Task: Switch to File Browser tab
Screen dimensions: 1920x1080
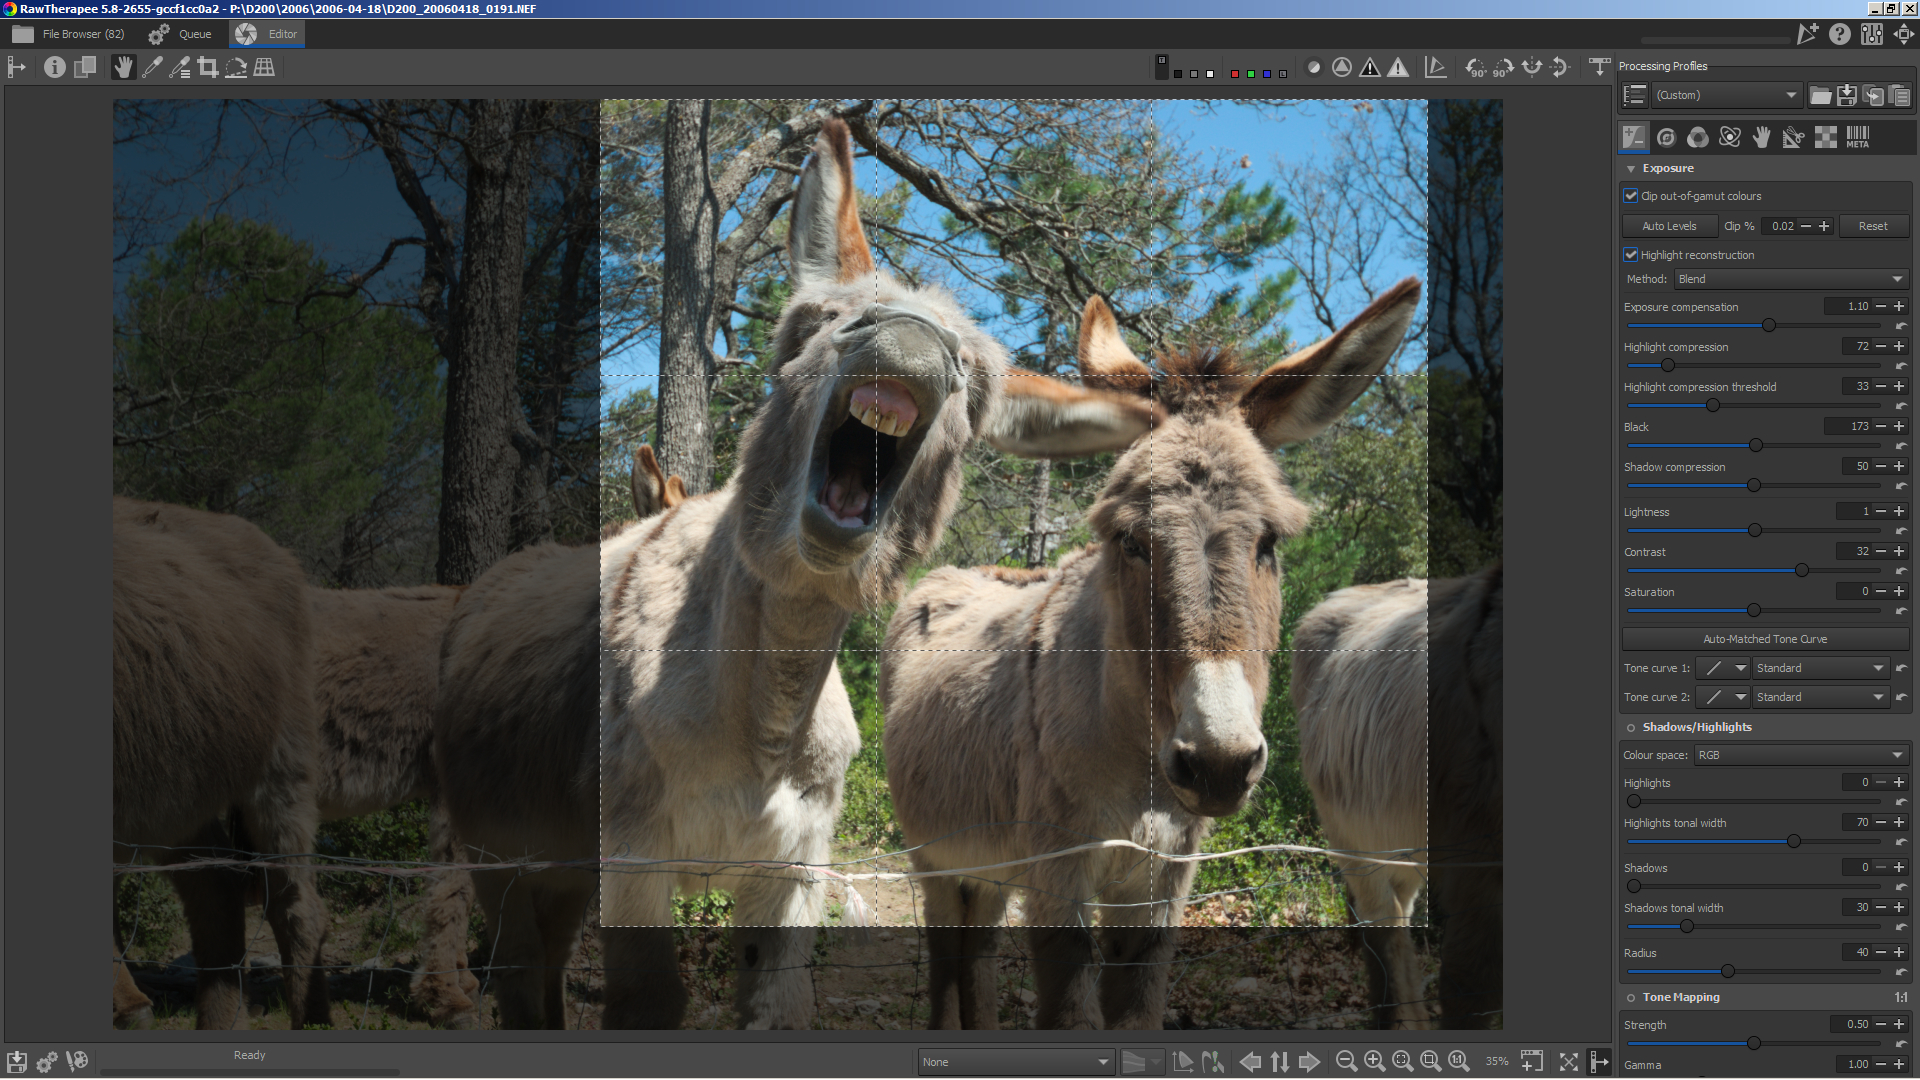Action: click(x=70, y=34)
